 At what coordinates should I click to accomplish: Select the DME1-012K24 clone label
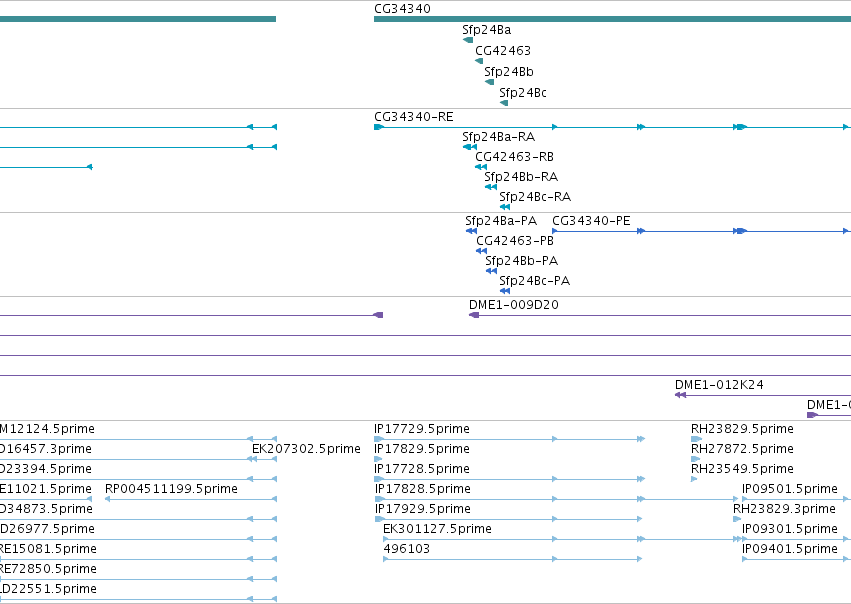[719, 385]
